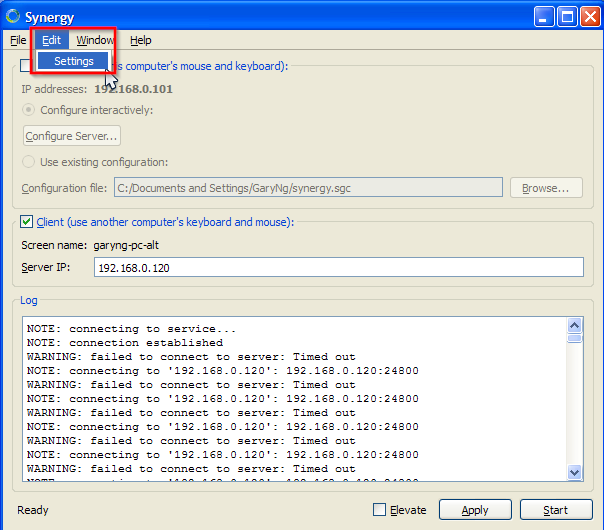Click the Apply button
This screenshot has height=530, width=604.
click(475, 510)
